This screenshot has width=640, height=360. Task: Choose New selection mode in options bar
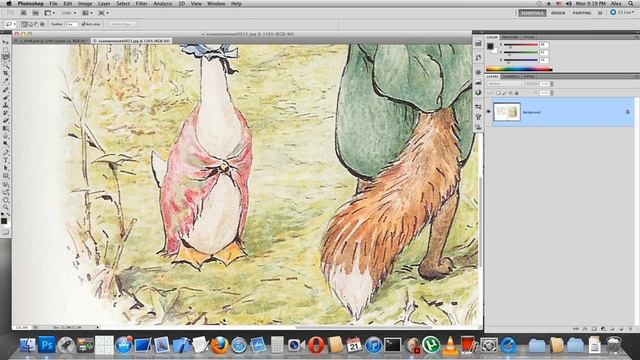tap(24, 24)
